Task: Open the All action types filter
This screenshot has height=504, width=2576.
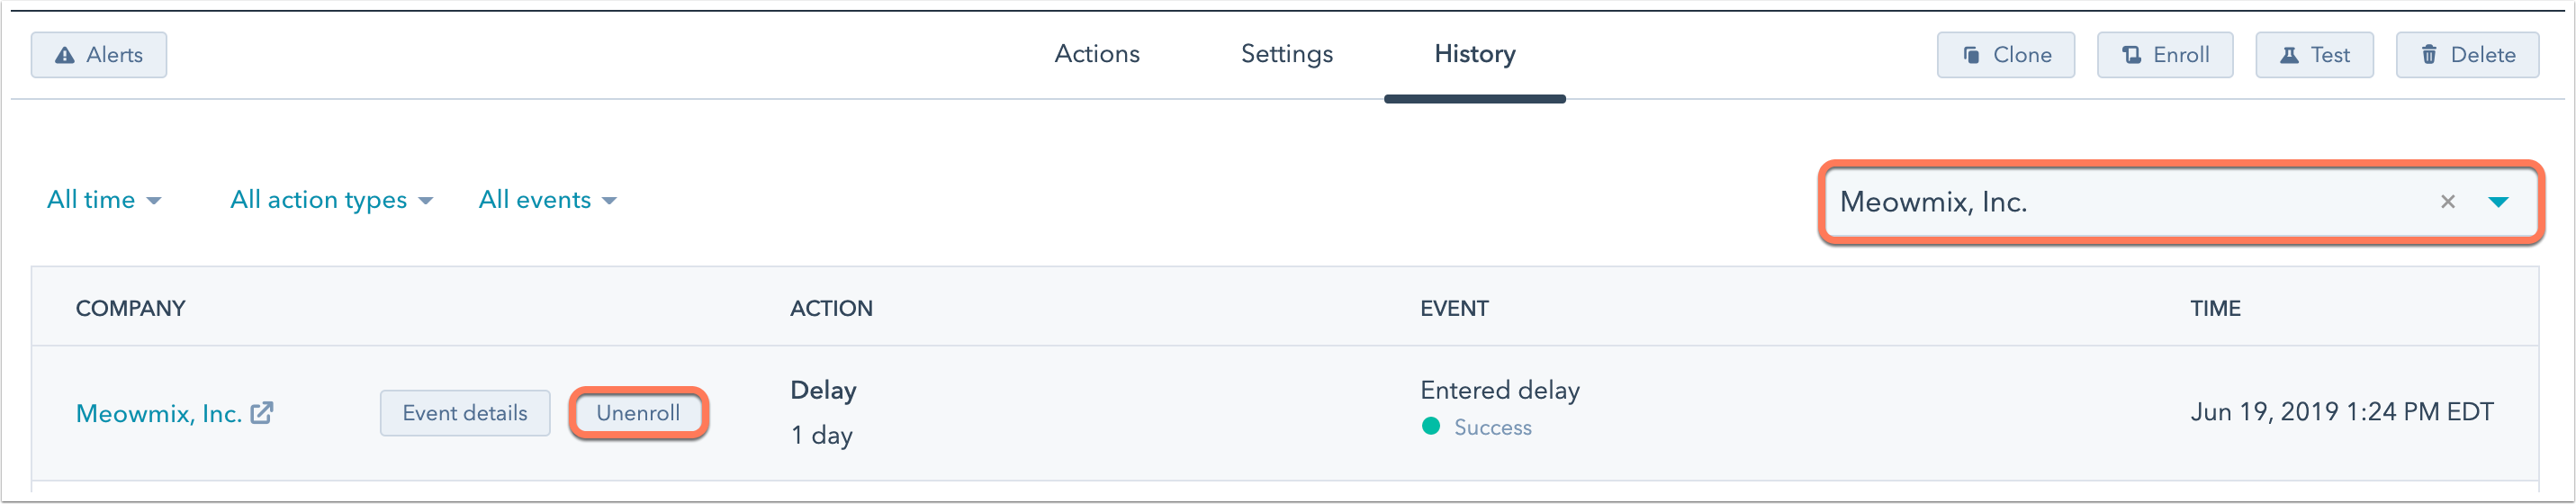Action: click(331, 200)
